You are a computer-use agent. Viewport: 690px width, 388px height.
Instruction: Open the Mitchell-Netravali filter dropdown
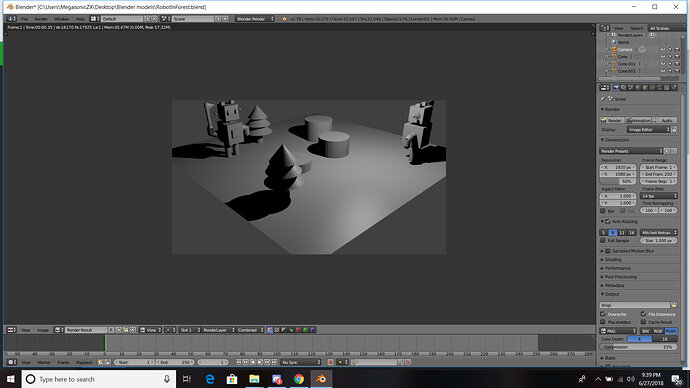pos(659,232)
